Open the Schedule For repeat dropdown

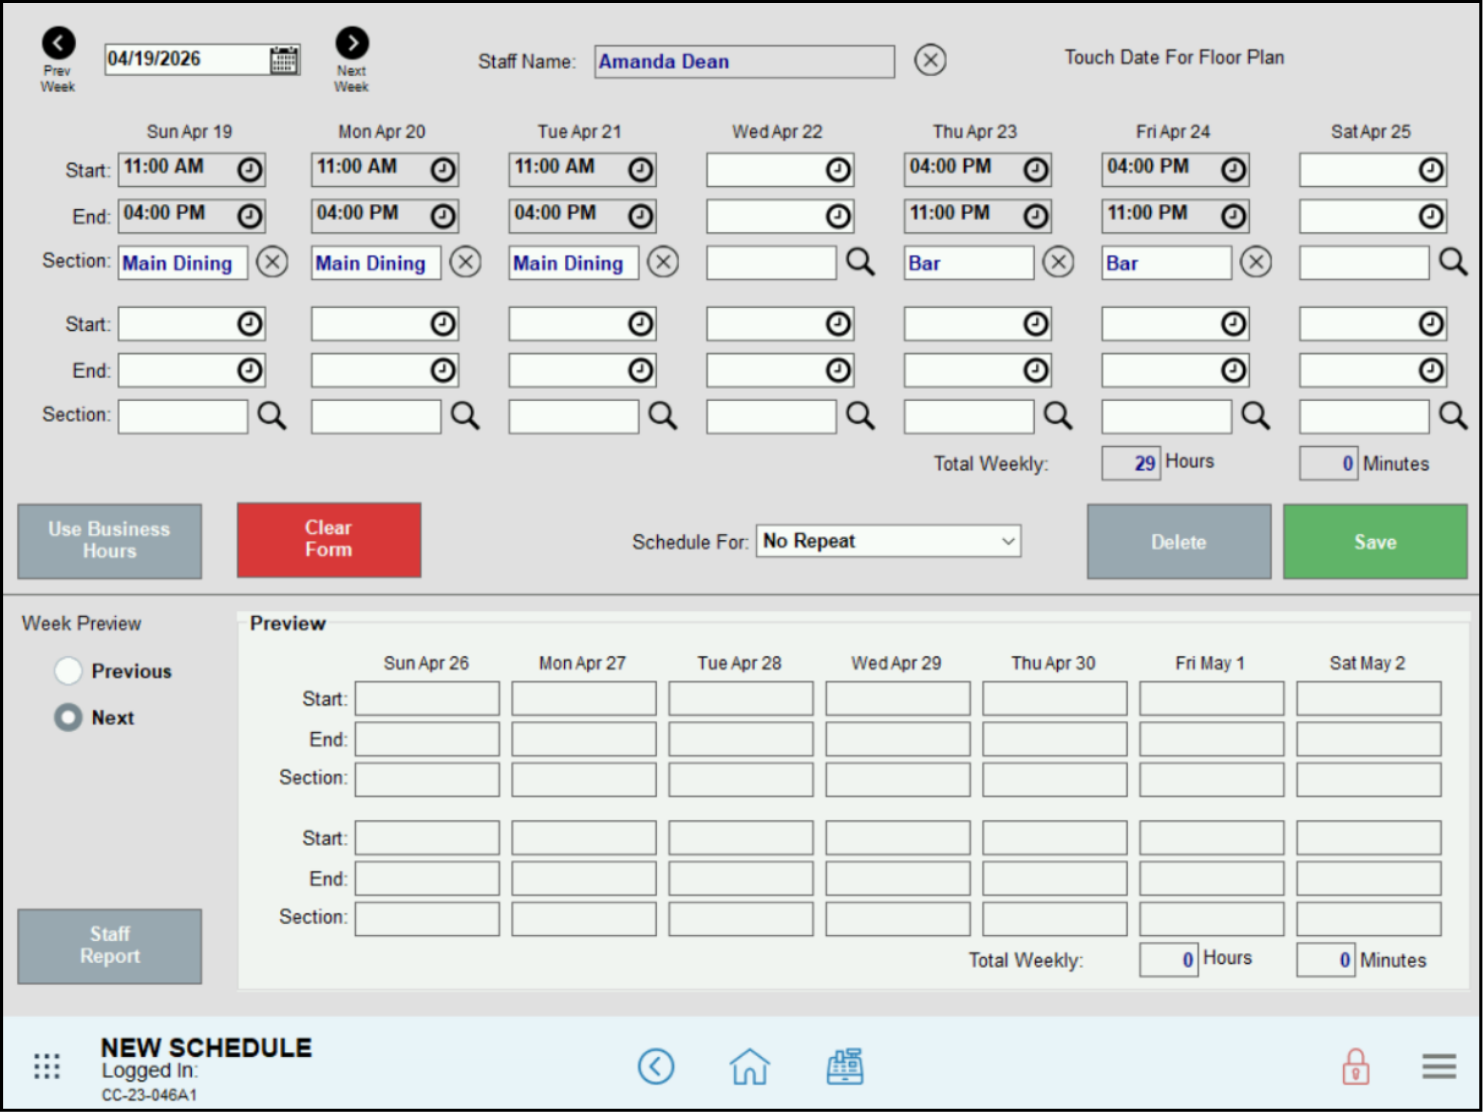[886, 541]
